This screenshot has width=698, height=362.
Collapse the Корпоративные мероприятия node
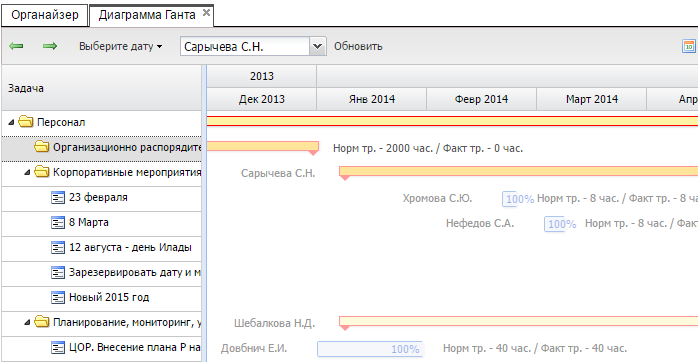[27, 172]
